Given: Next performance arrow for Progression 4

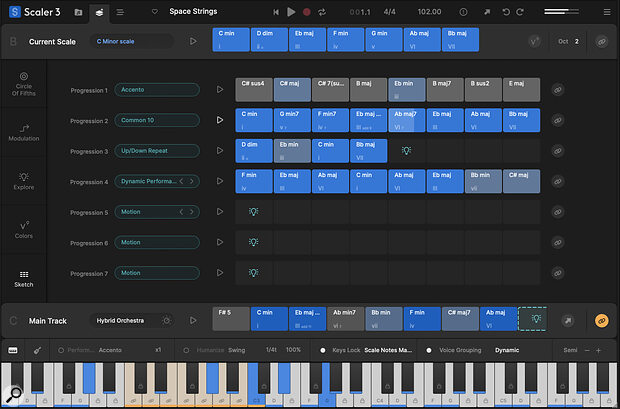Looking at the screenshot, I should (192, 181).
